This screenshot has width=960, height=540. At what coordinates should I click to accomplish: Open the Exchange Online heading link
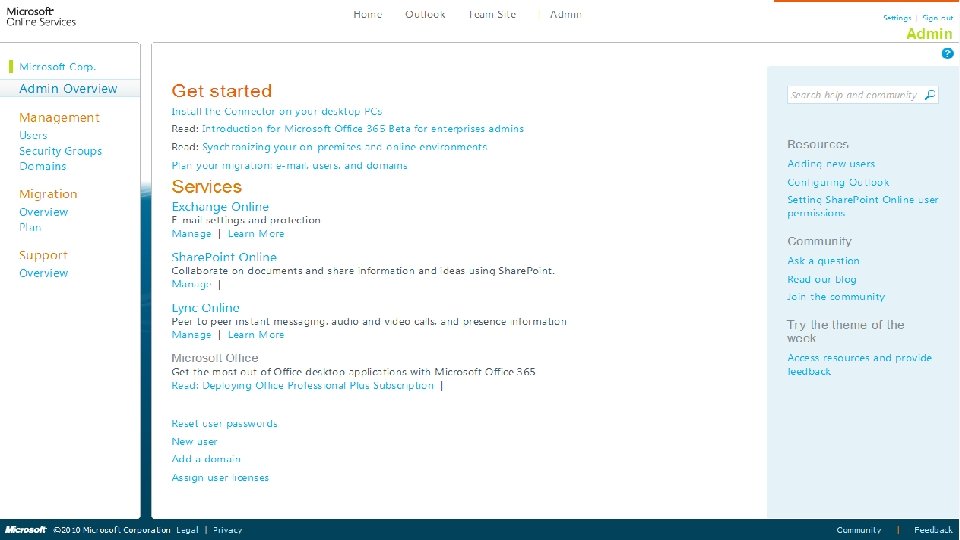[x=220, y=207]
